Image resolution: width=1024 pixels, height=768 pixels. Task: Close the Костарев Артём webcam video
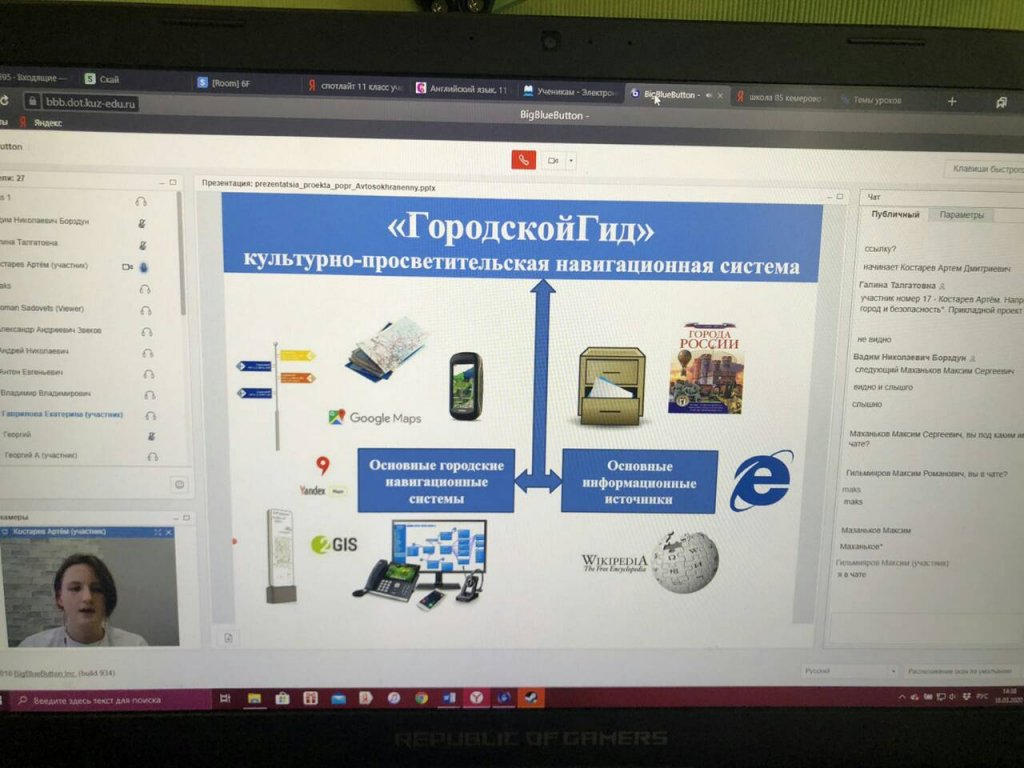click(x=169, y=533)
